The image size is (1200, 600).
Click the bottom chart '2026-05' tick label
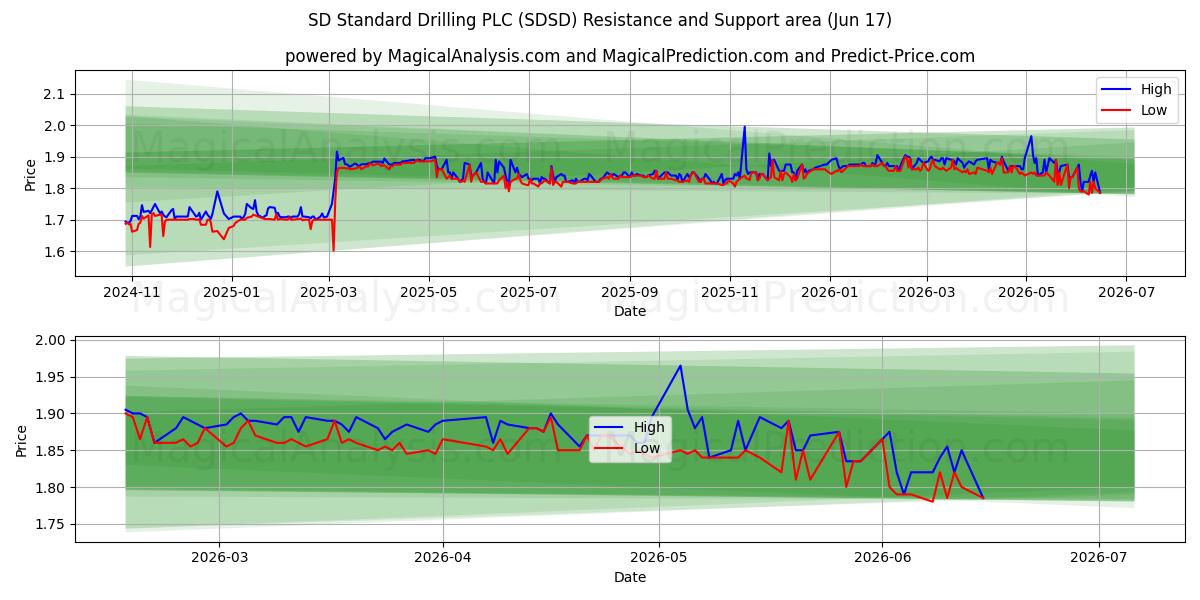tap(659, 559)
